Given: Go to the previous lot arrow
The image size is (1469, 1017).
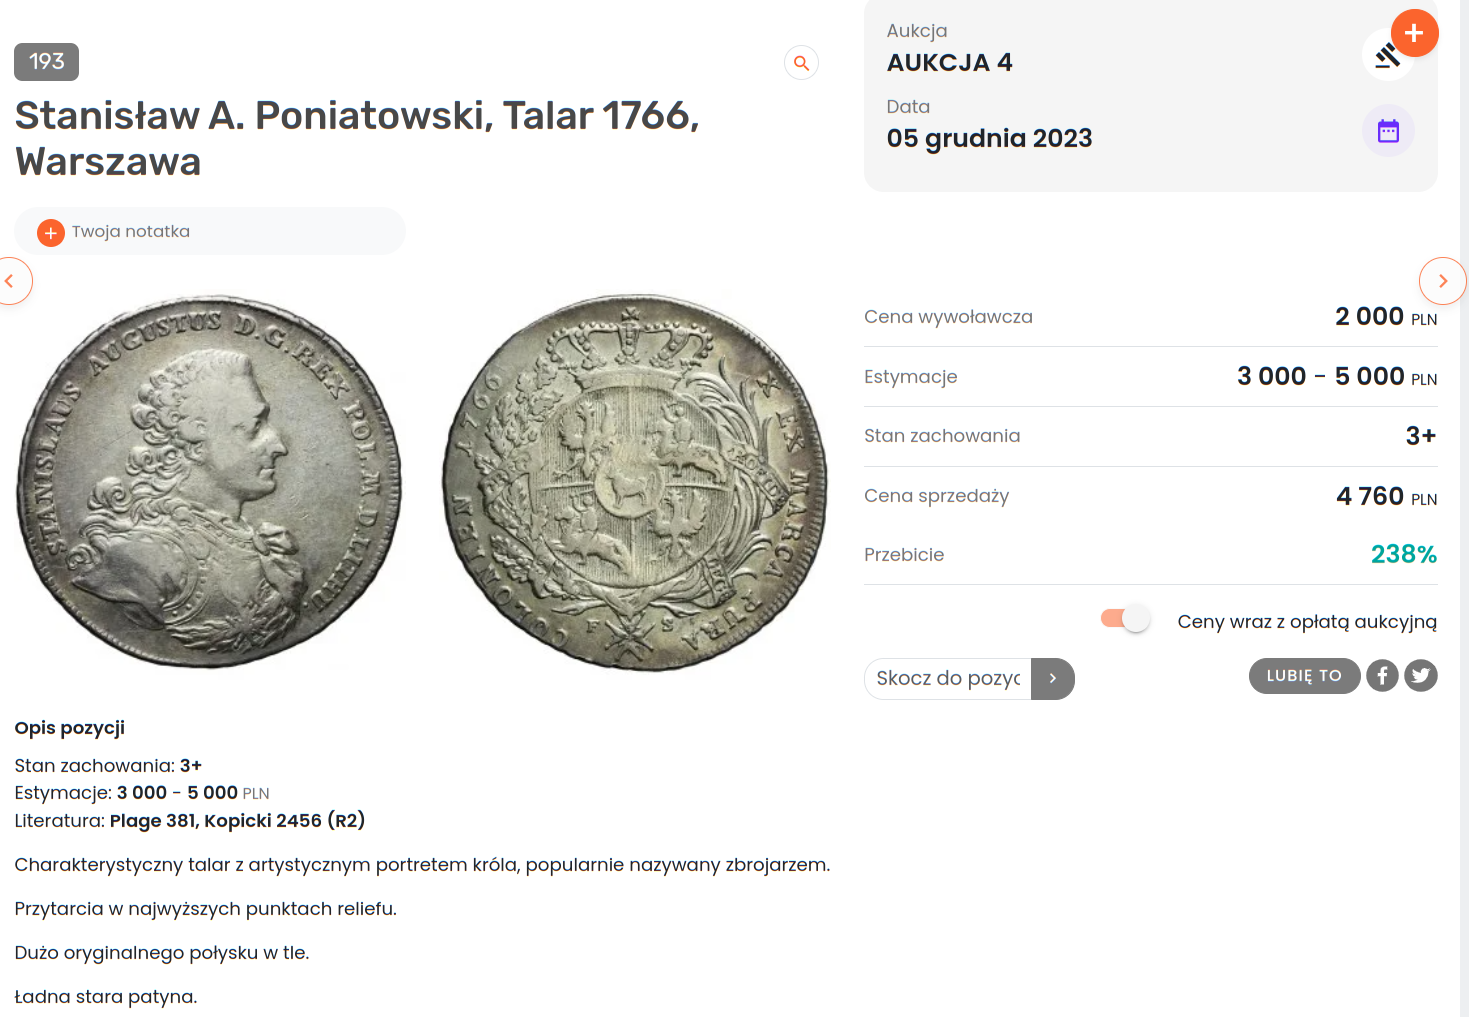Looking at the screenshot, I should click(x=12, y=281).
